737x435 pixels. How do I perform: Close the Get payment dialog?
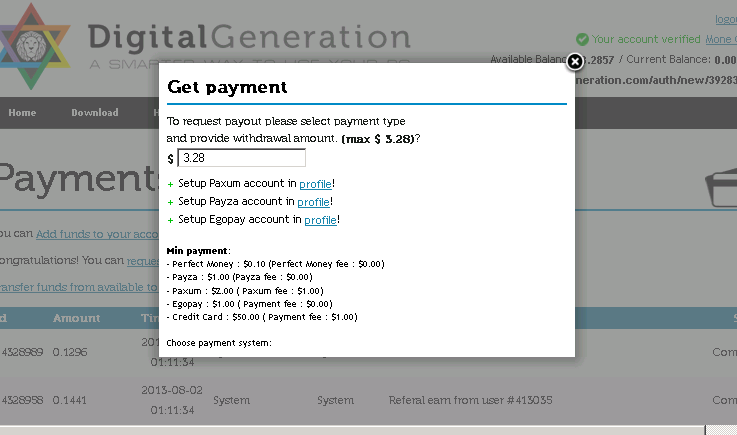(574, 62)
